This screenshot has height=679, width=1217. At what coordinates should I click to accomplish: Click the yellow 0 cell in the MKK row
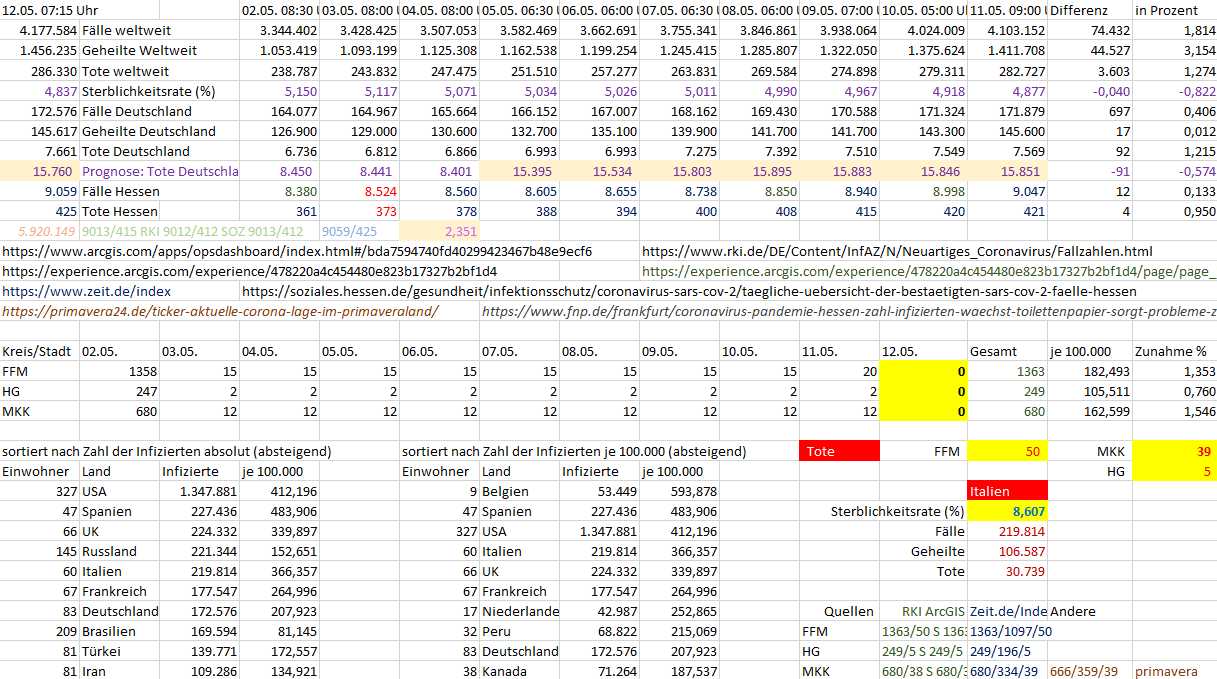pos(925,411)
